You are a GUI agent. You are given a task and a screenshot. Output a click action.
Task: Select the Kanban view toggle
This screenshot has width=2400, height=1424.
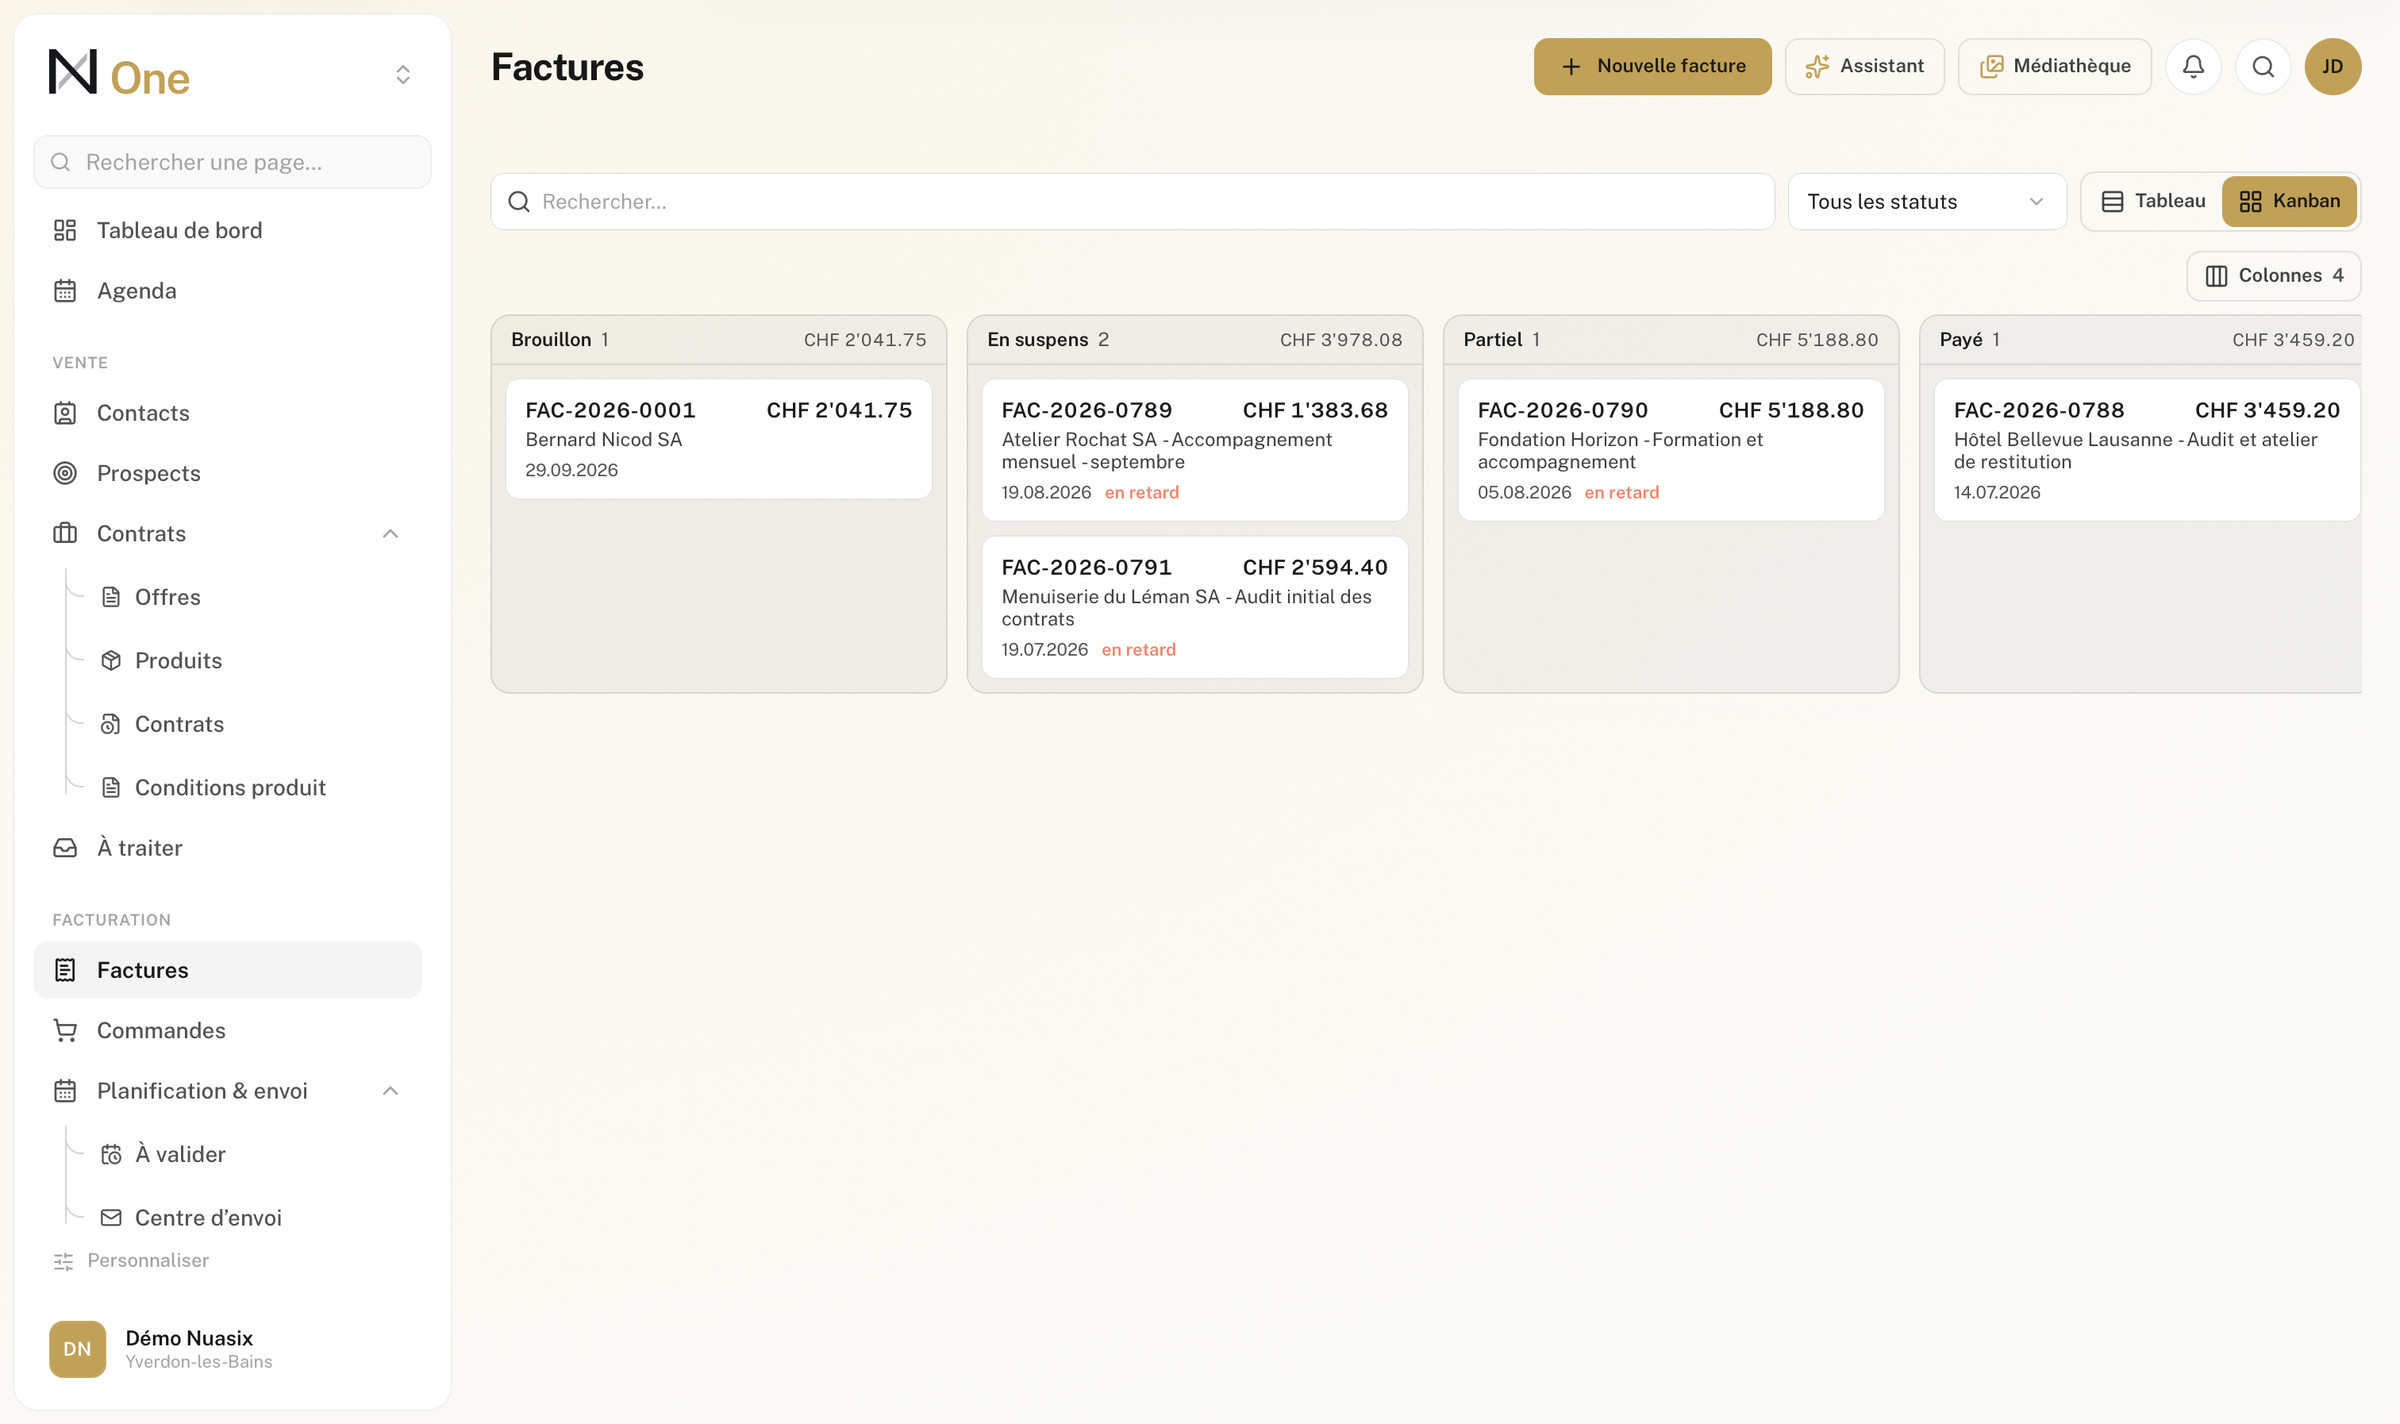tap(2289, 201)
